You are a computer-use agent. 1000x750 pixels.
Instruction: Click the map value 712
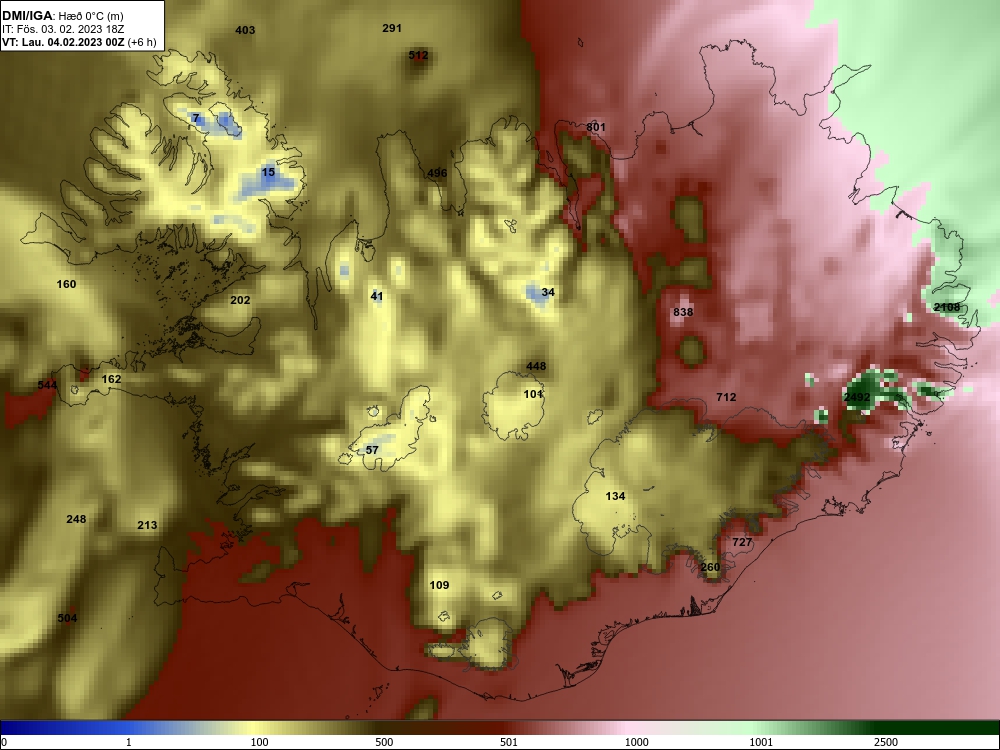[726, 397]
